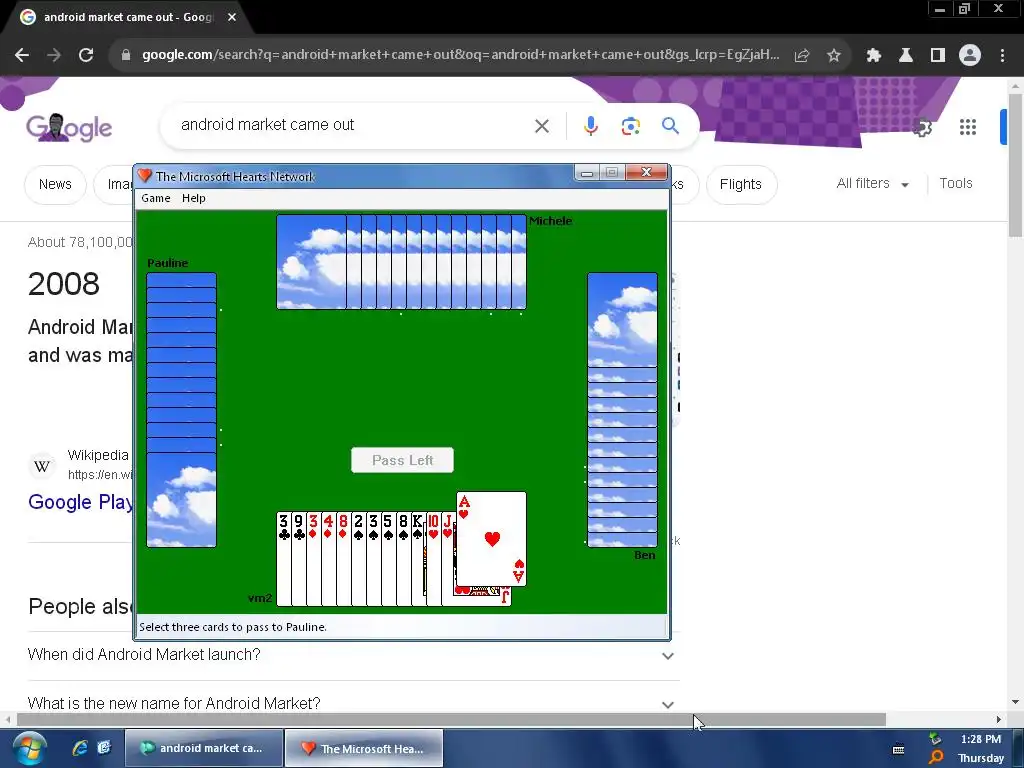Click voice search microphone icon

tap(590, 125)
